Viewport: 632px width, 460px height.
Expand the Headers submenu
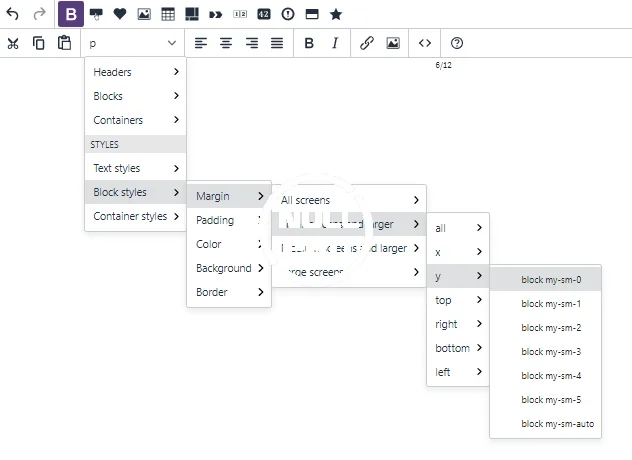[135, 72]
